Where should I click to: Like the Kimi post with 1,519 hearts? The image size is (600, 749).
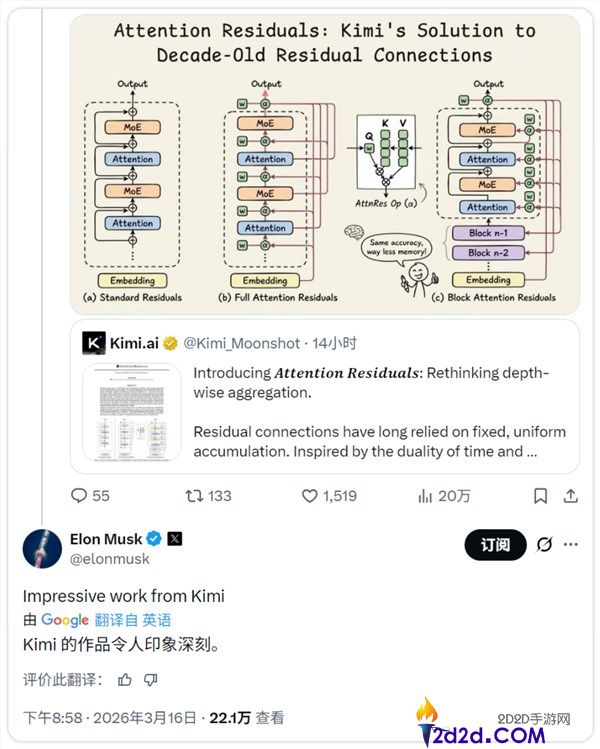pos(310,496)
